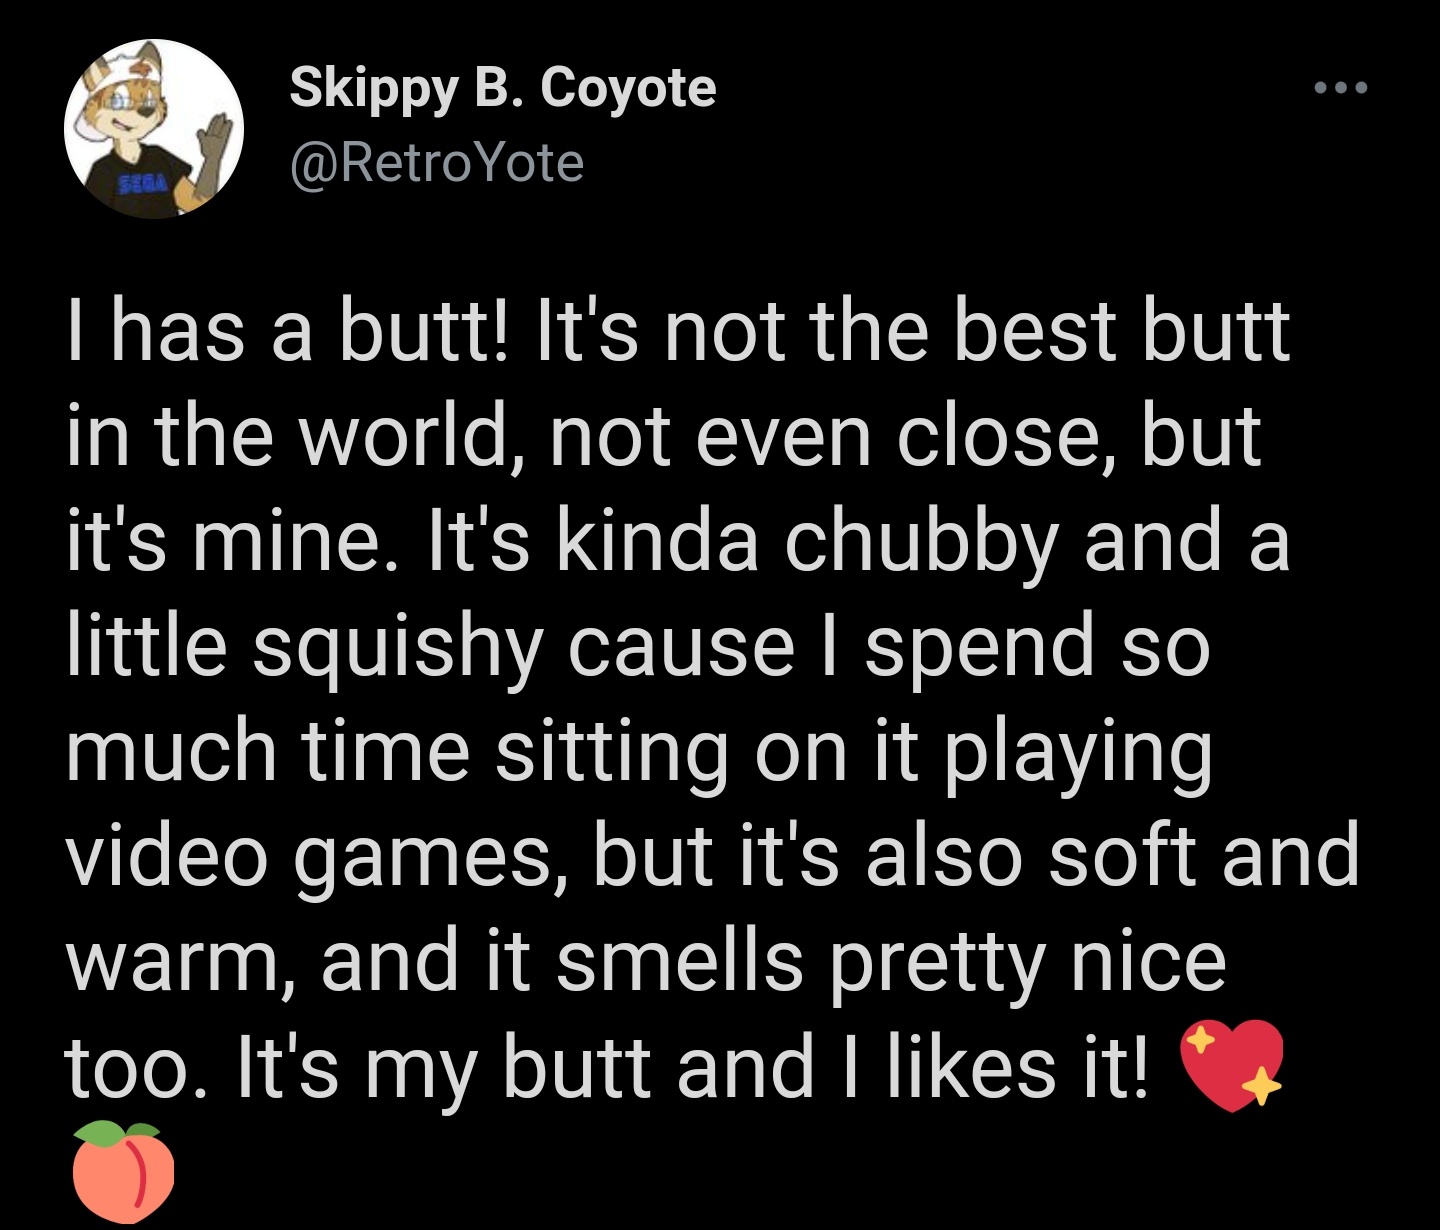The height and width of the screenshot is (1230, 1440).
Task: Click the phrase "in the world"
Action: tap(290, 438)
